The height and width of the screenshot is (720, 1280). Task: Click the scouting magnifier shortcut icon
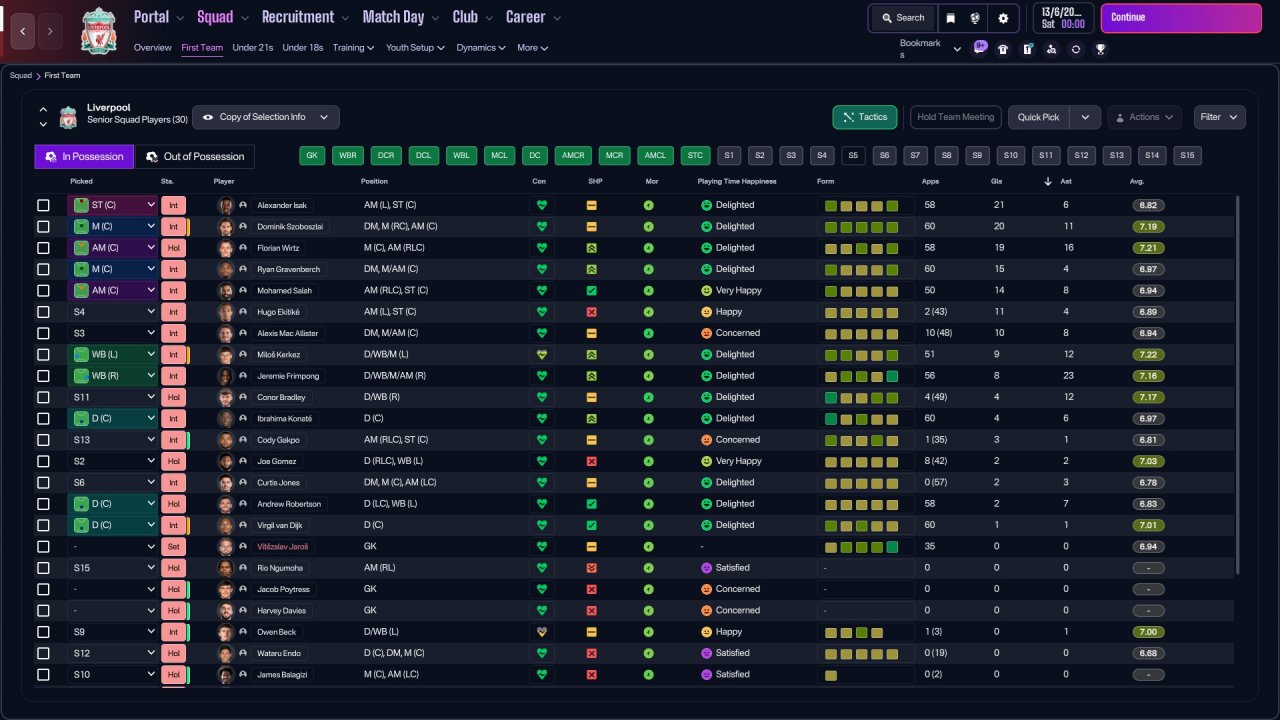coord(1051,49)
